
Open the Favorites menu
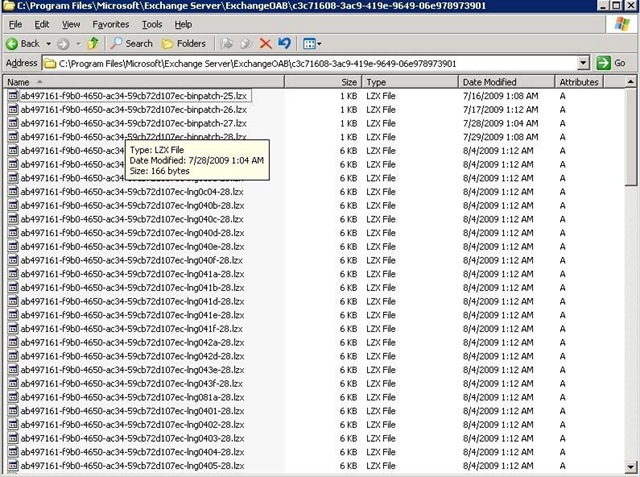[x=110, y=24]
